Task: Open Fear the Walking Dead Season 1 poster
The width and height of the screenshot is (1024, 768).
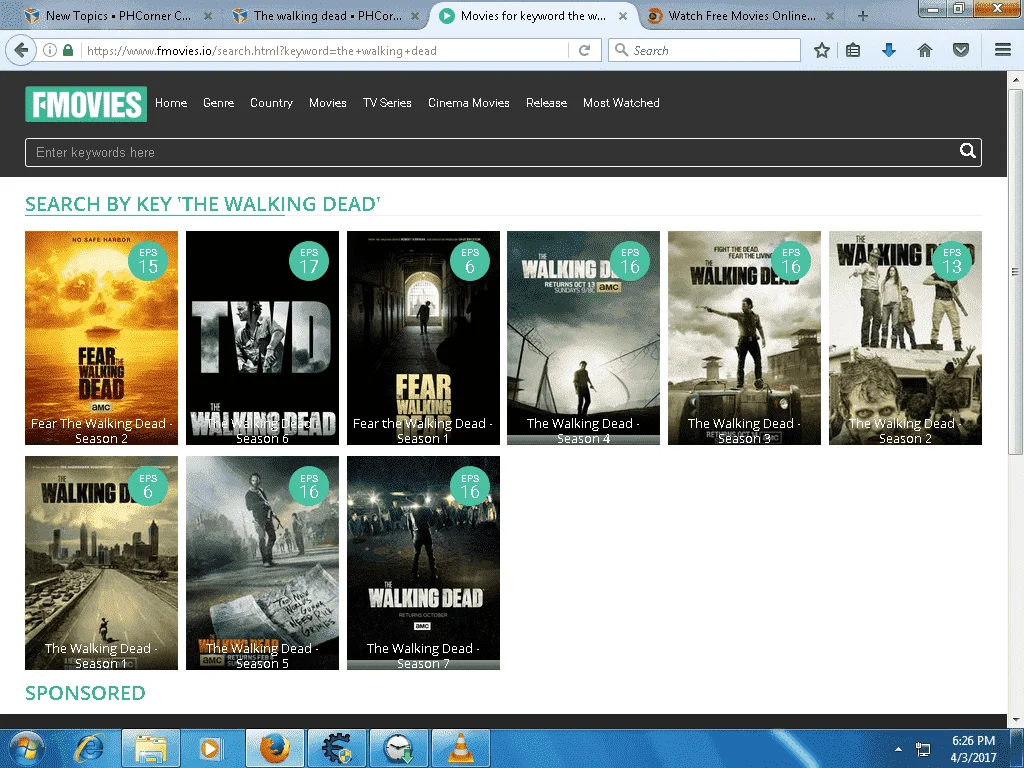Action: tap(423, 338)
